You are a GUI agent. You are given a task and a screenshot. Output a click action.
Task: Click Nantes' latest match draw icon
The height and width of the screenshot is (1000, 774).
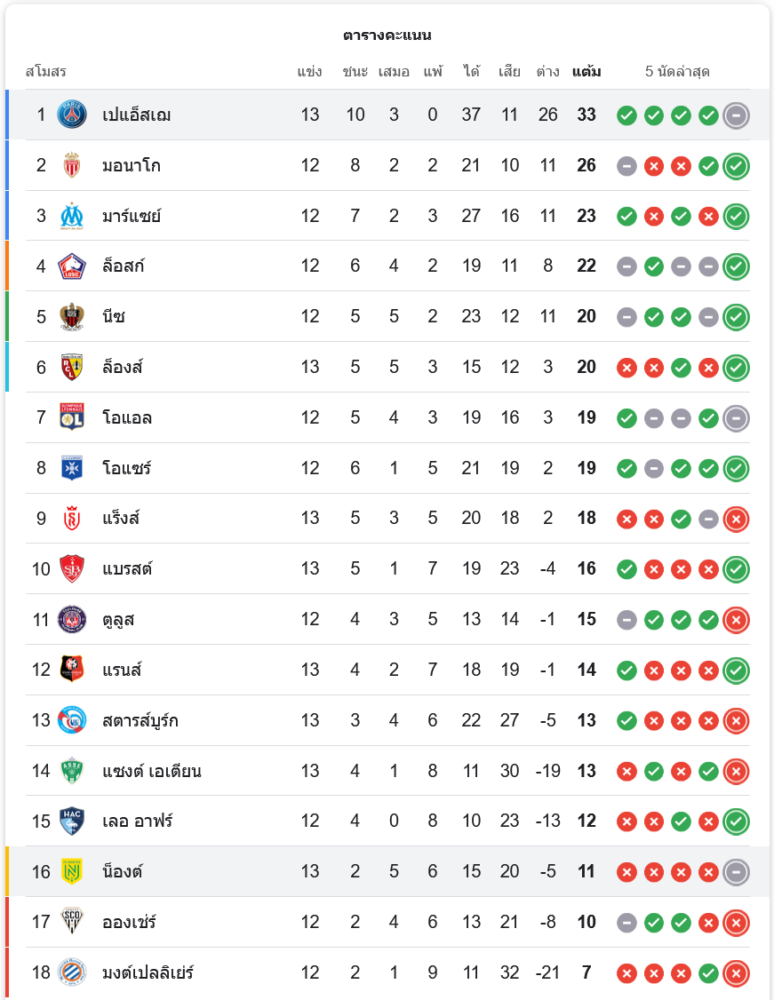coord(736,871)
